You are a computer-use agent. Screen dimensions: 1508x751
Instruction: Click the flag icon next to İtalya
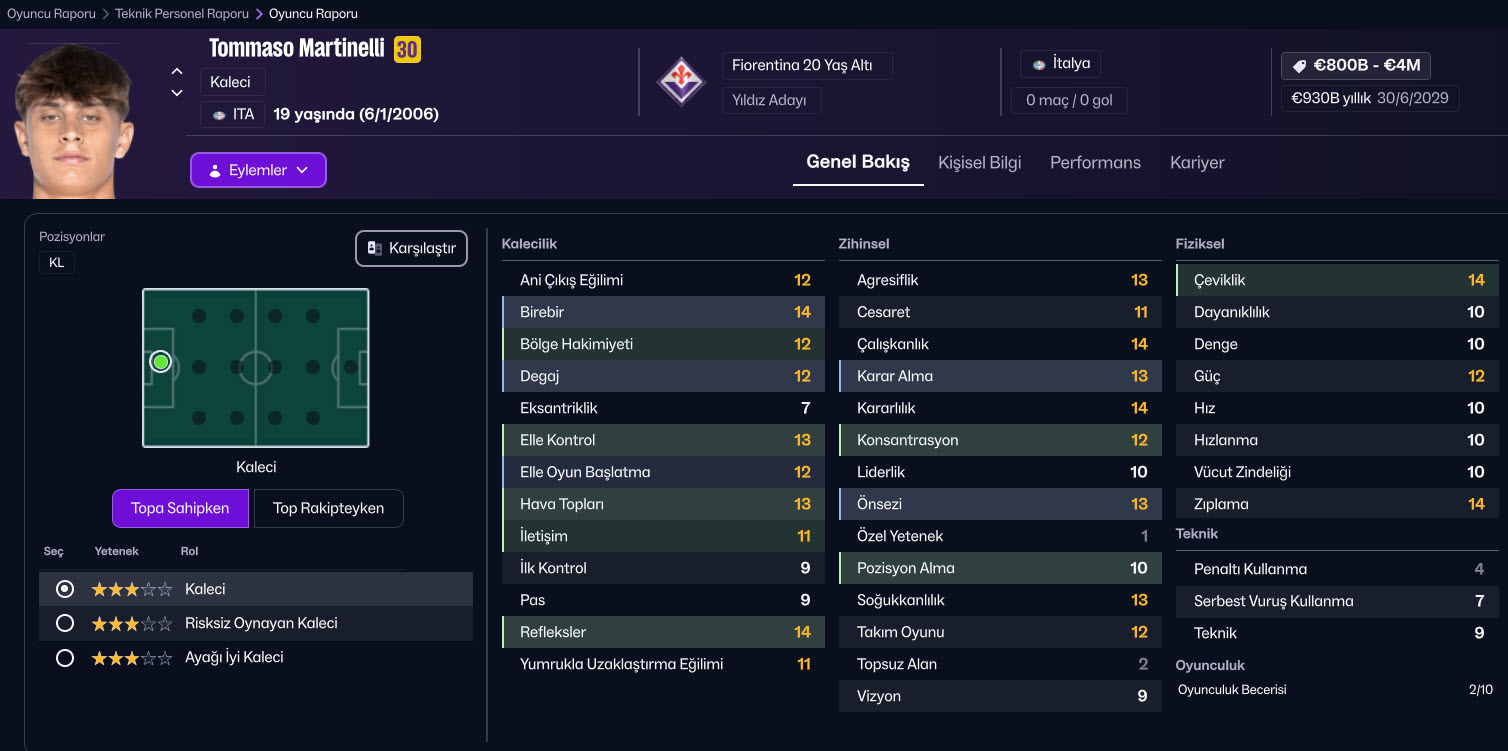point(1040,64)
